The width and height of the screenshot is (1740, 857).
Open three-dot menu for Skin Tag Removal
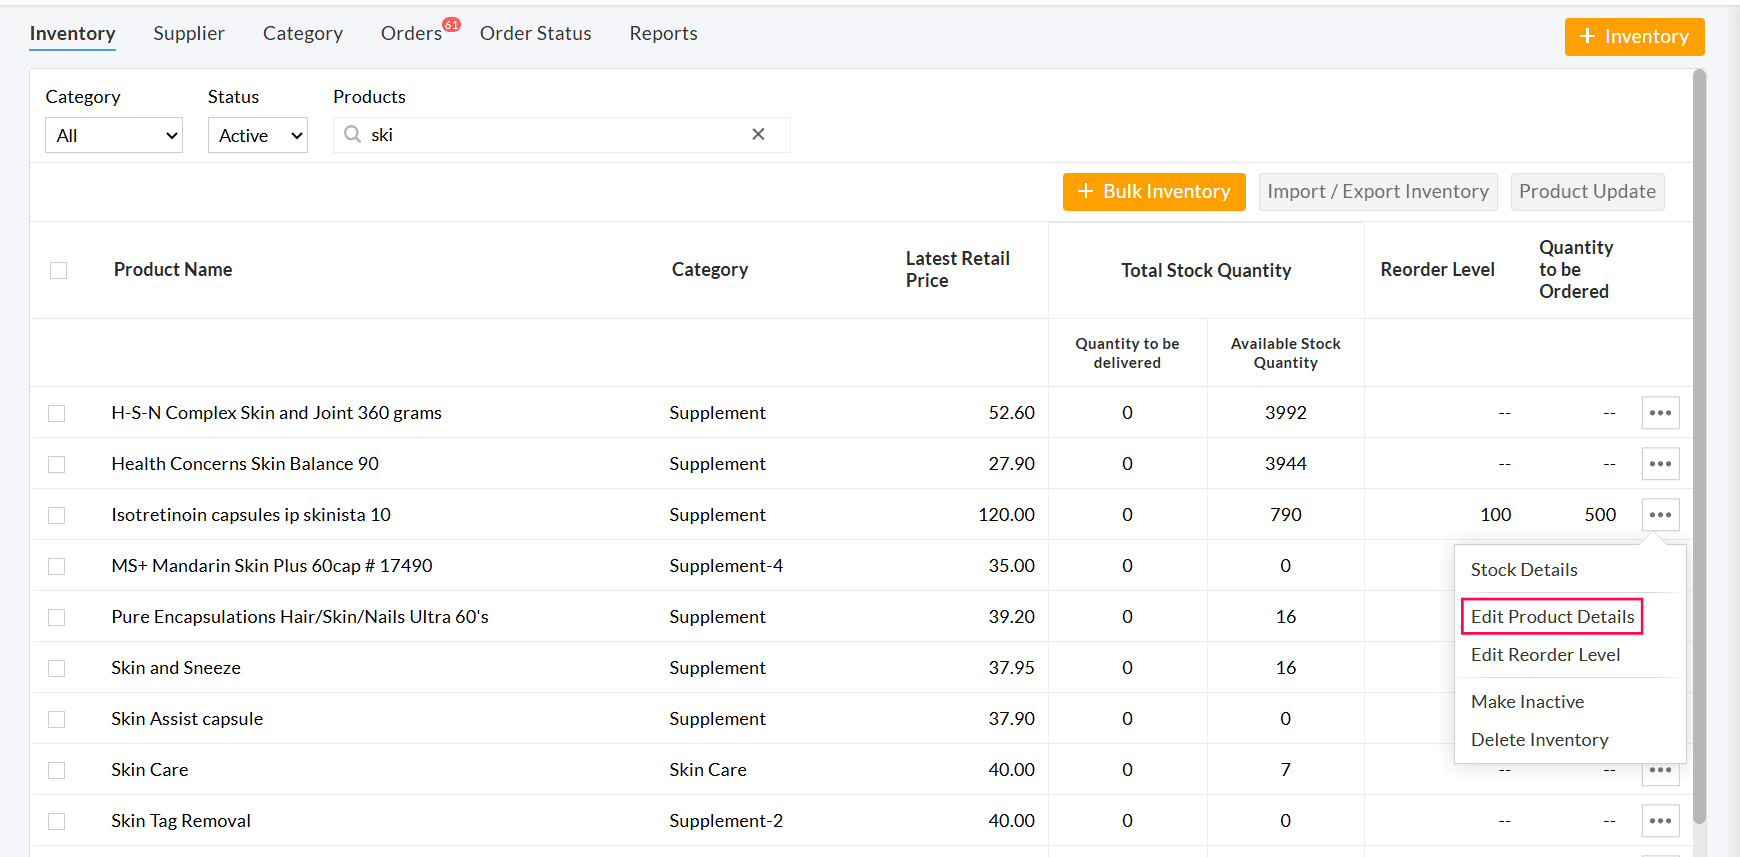(x=1660, y=821)
